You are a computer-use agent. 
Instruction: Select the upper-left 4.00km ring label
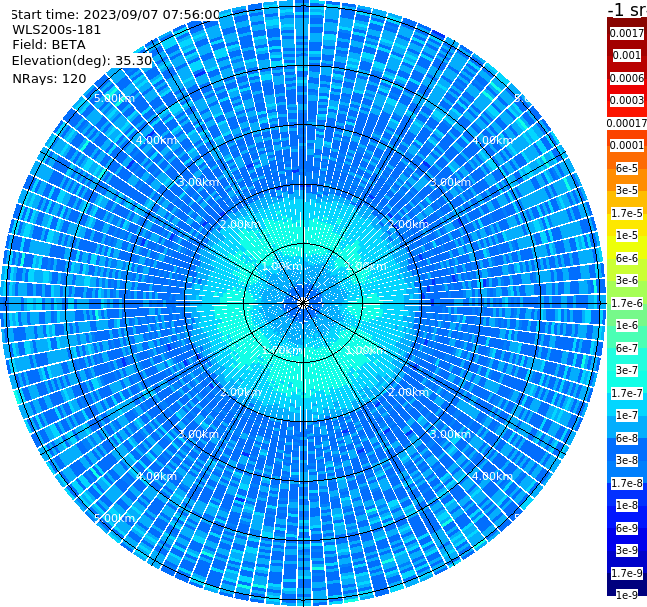[x=156, y=140]
